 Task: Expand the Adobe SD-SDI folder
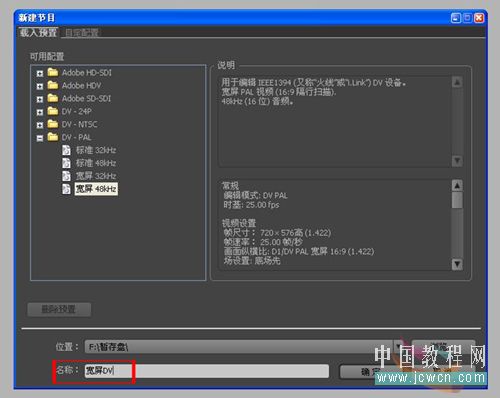point(40,99)
